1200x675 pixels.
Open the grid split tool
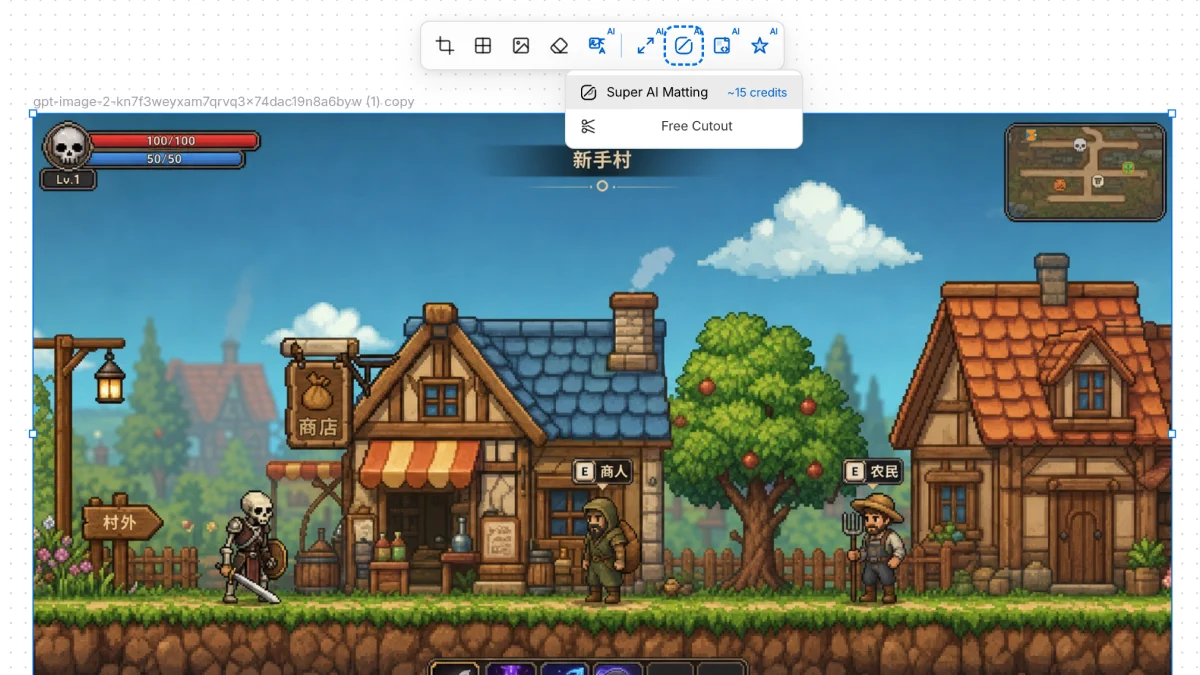tap(483, 46)
